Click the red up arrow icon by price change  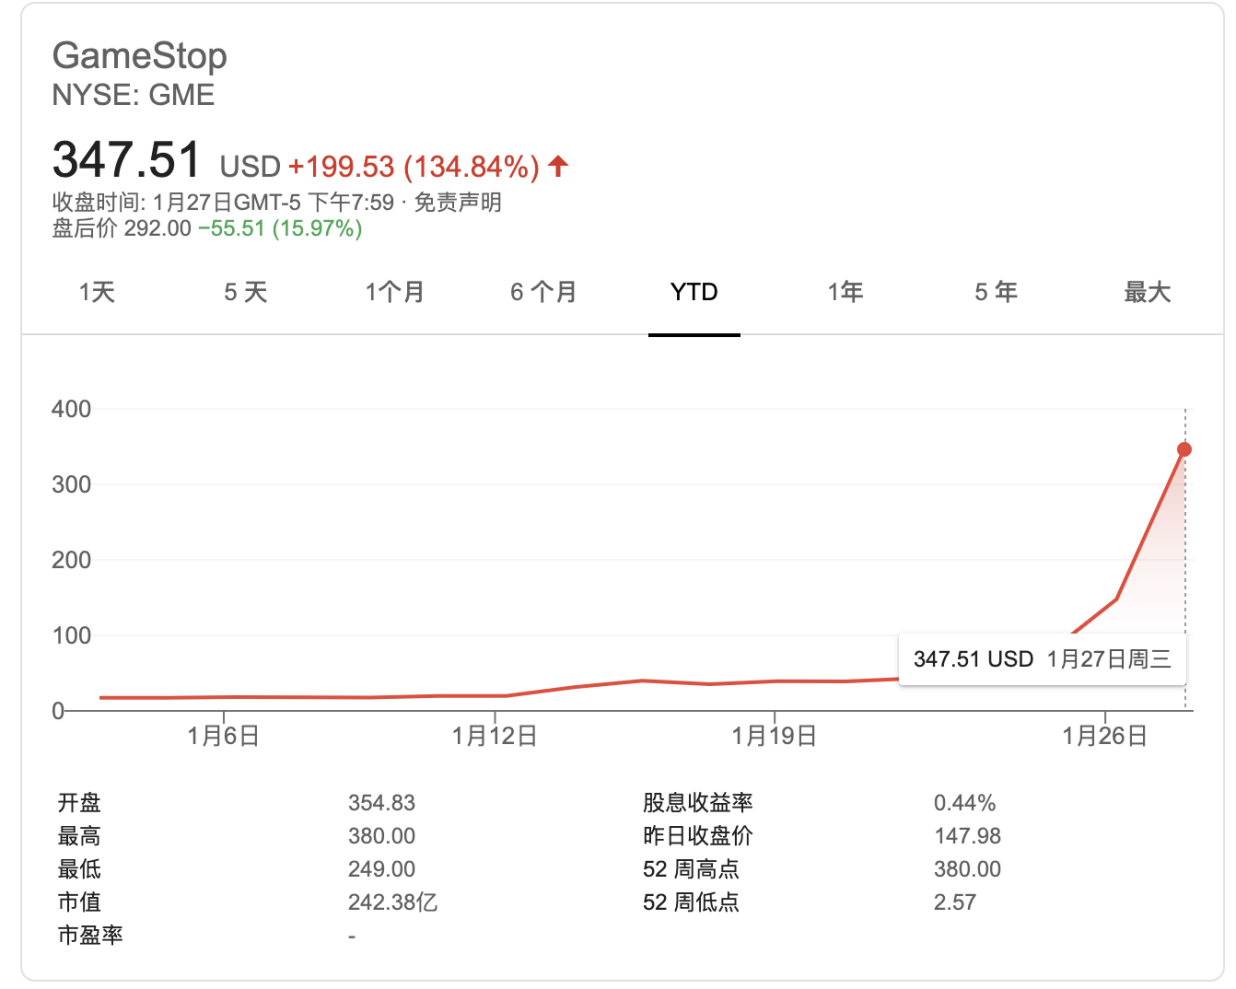(x=558, y=166)
